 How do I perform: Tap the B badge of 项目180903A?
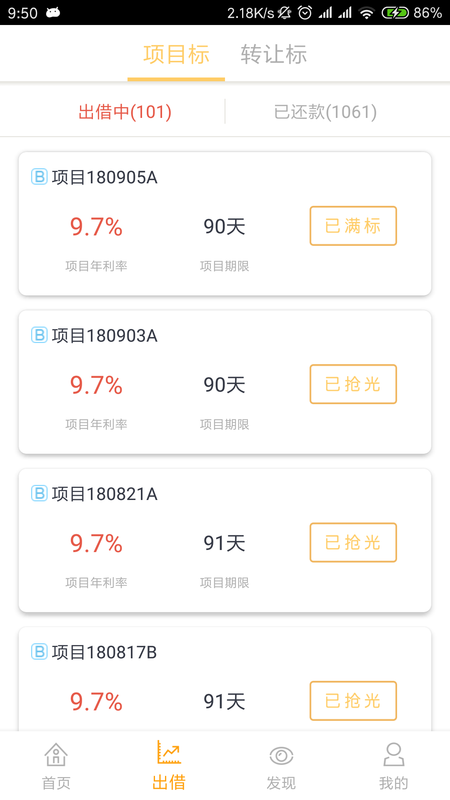[39, 335]
